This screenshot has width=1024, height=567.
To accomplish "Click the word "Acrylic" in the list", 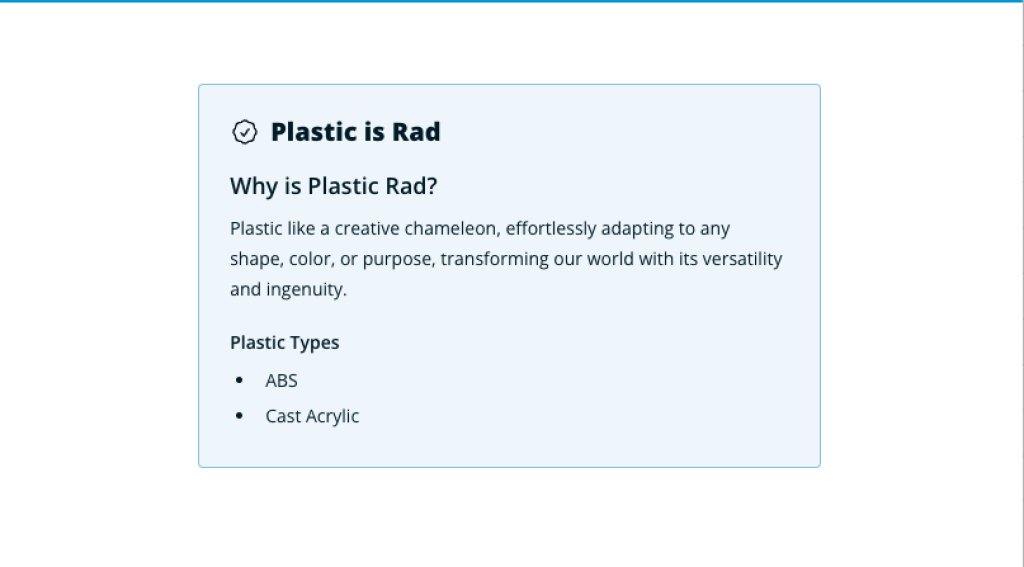I will pos(333,416).
